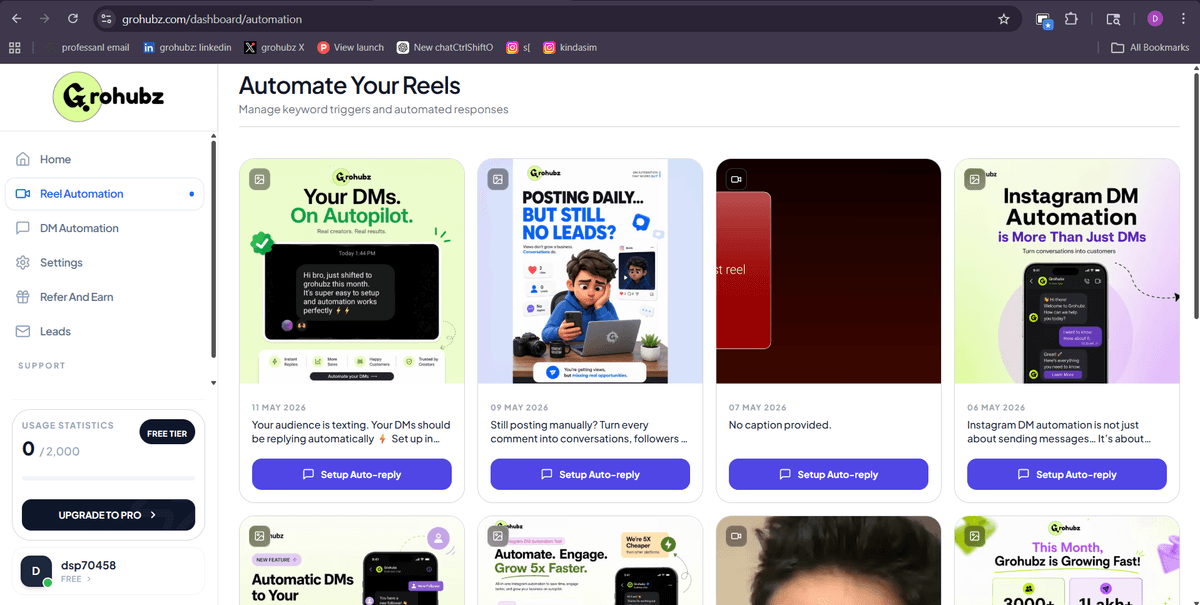
Task: Click the Leads envelope icon
Action: [x=23, y=331]
